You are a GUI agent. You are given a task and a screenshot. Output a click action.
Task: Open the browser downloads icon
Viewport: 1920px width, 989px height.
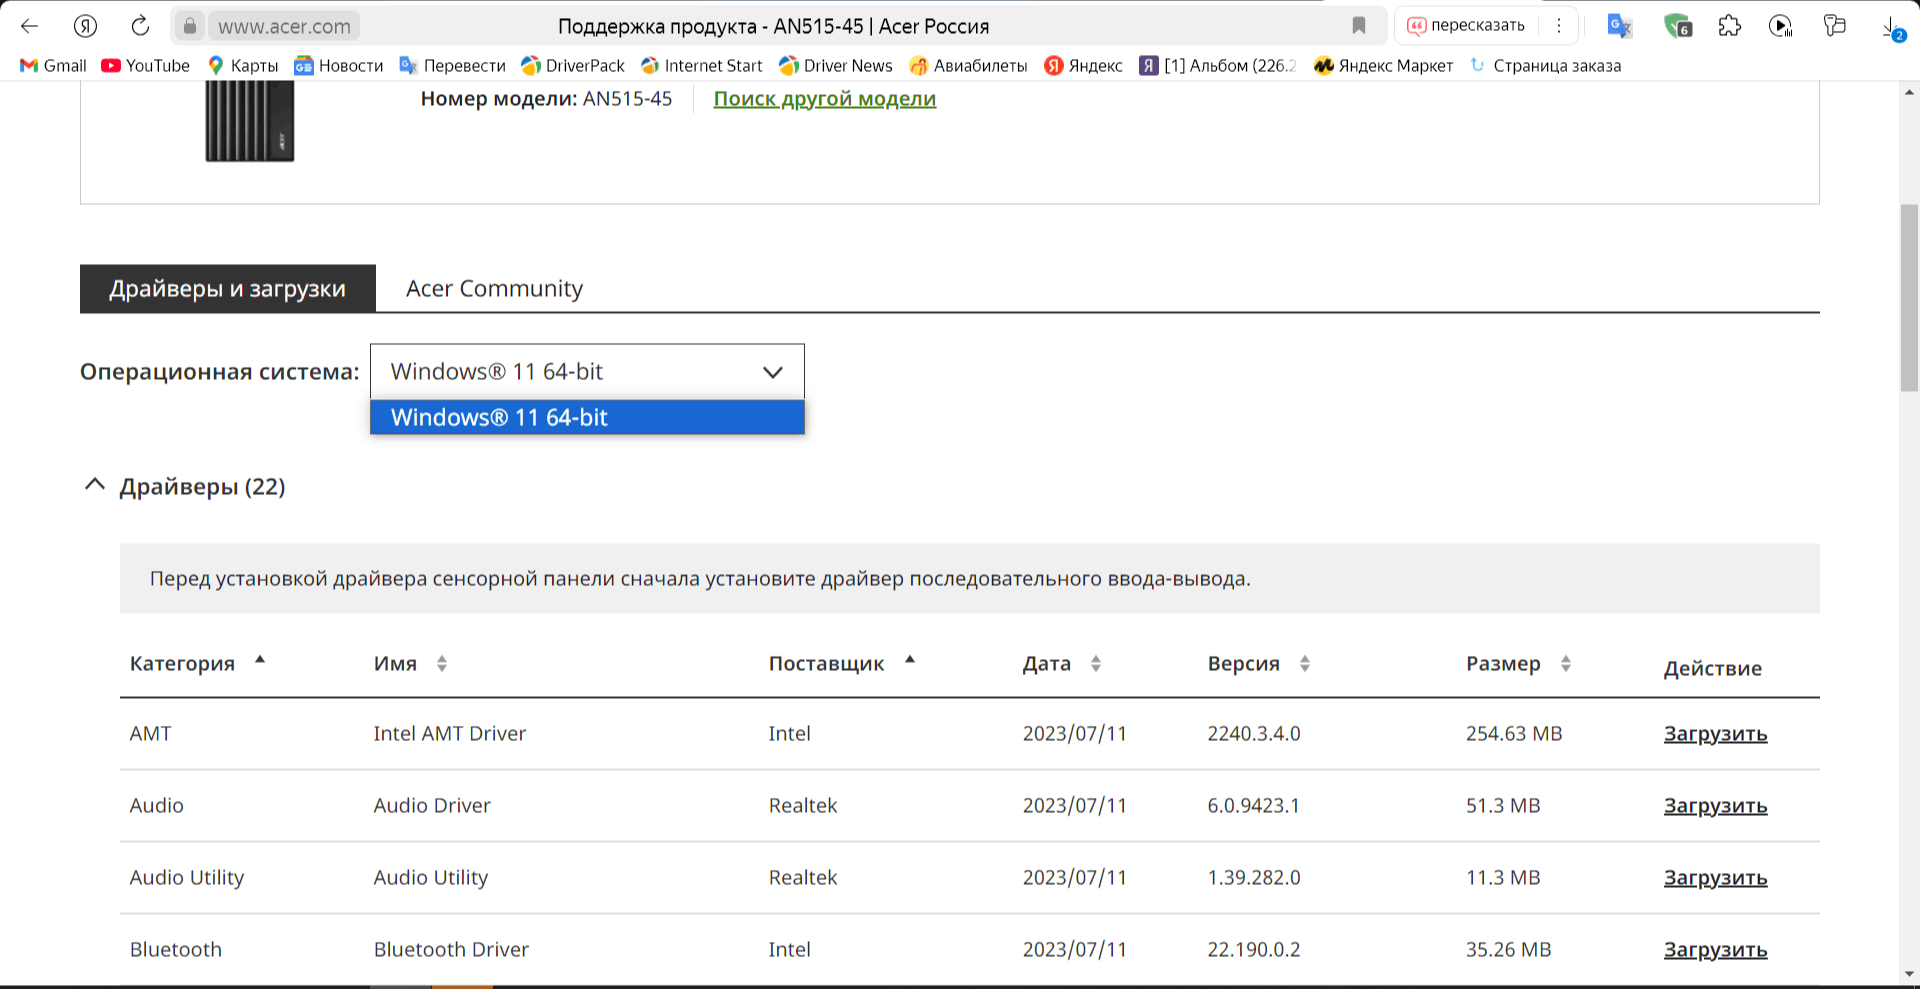1892,28
